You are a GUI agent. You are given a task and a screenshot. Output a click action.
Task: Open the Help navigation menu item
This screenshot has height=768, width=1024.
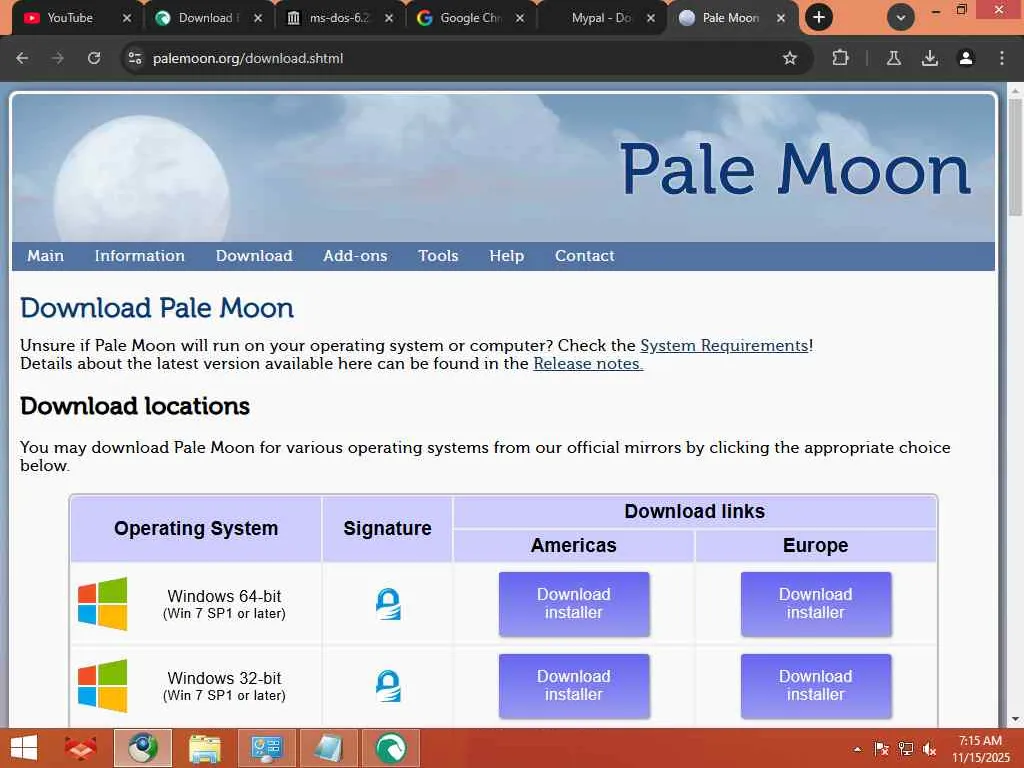click(507, 256)
